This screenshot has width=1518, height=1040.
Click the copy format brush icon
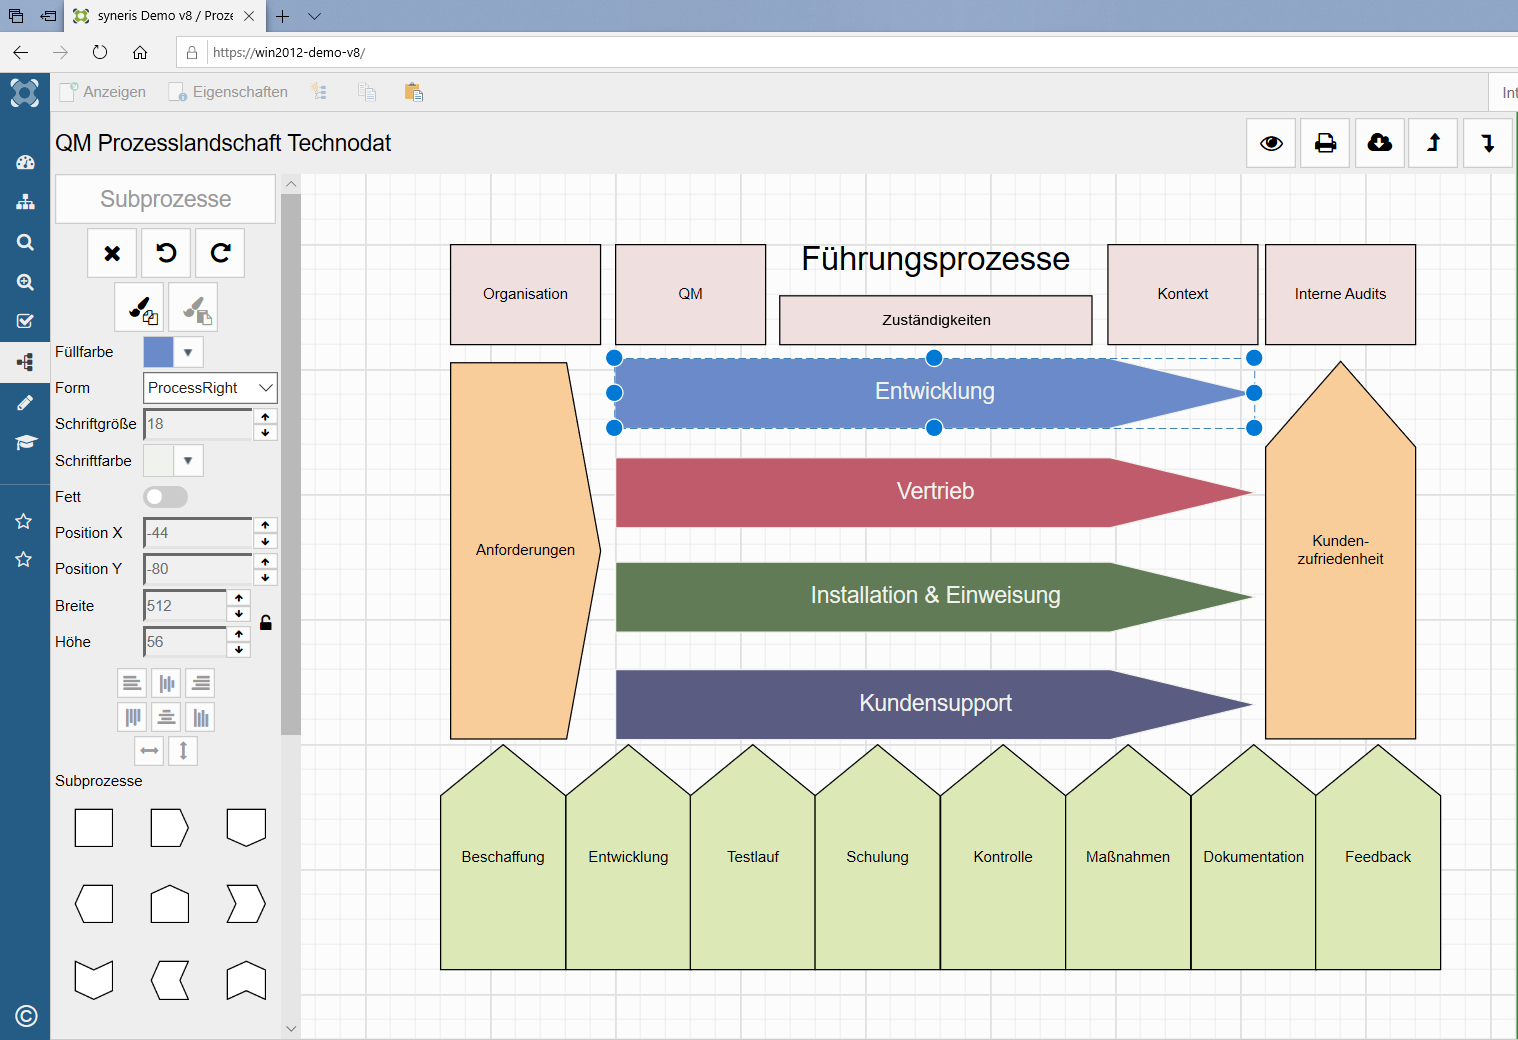coord(139,309)
